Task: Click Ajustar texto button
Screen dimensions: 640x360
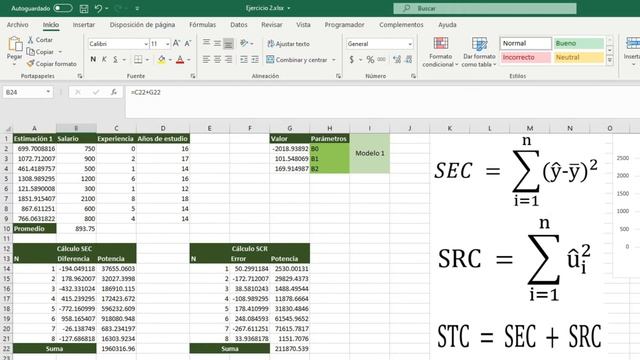Action: tap(289, 44)
